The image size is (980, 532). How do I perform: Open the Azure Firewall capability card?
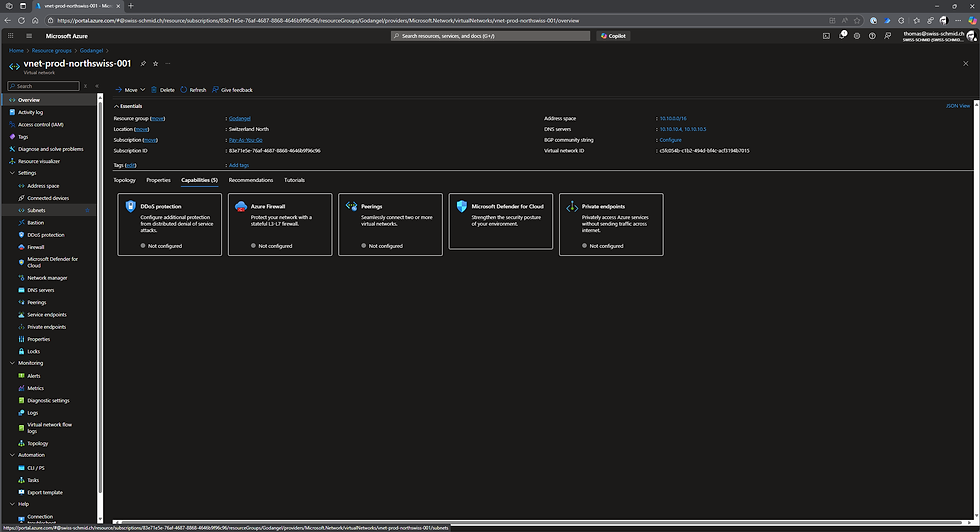[280, 224]
